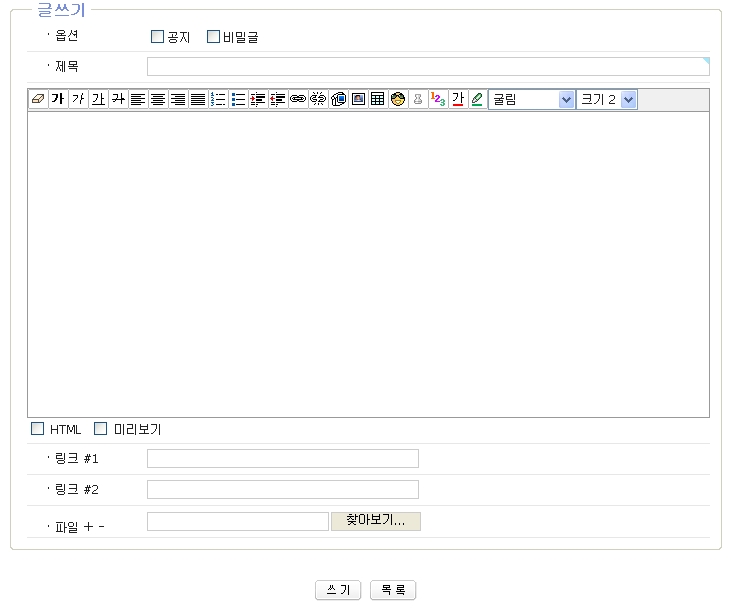Screen dimensions: 731x612
Task: Justify the text alignment
Action: coord(198,99)
